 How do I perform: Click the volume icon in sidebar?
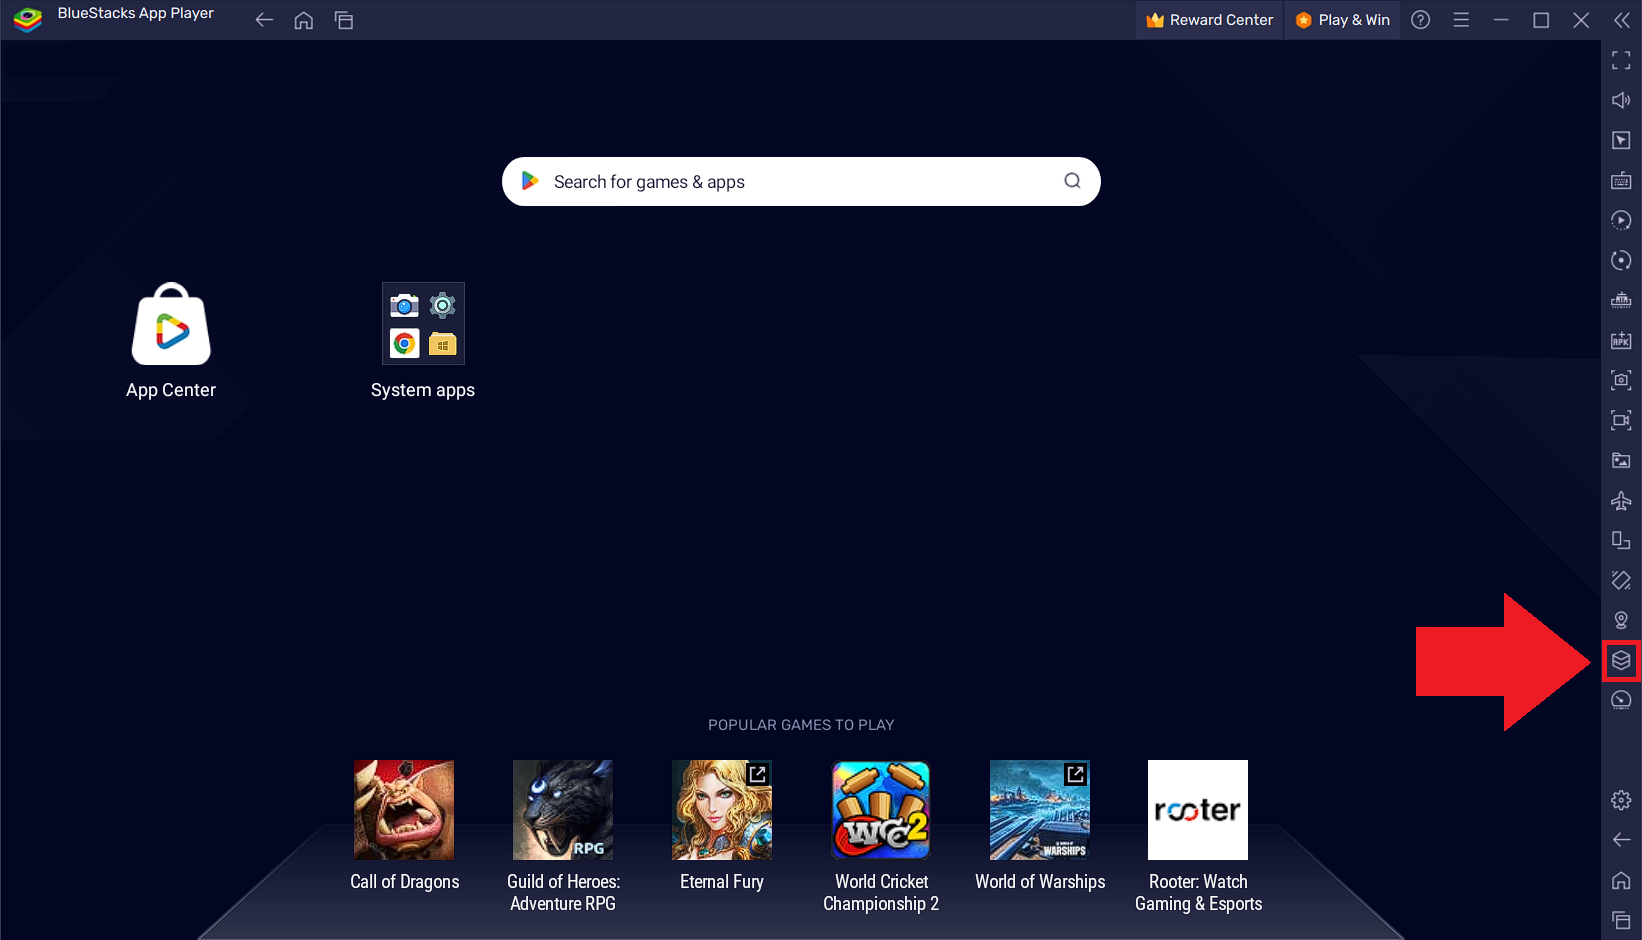(1621, 100)
